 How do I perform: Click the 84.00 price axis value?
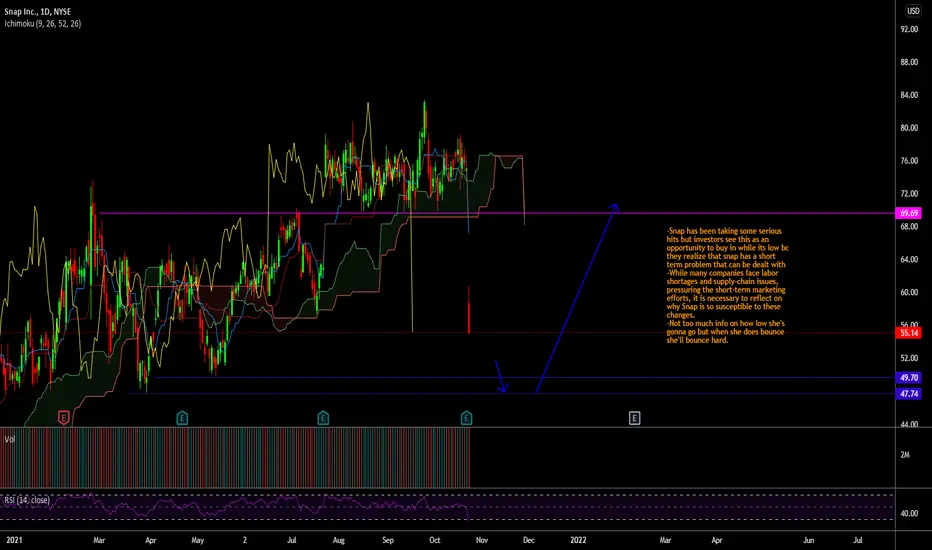[909, 95]
